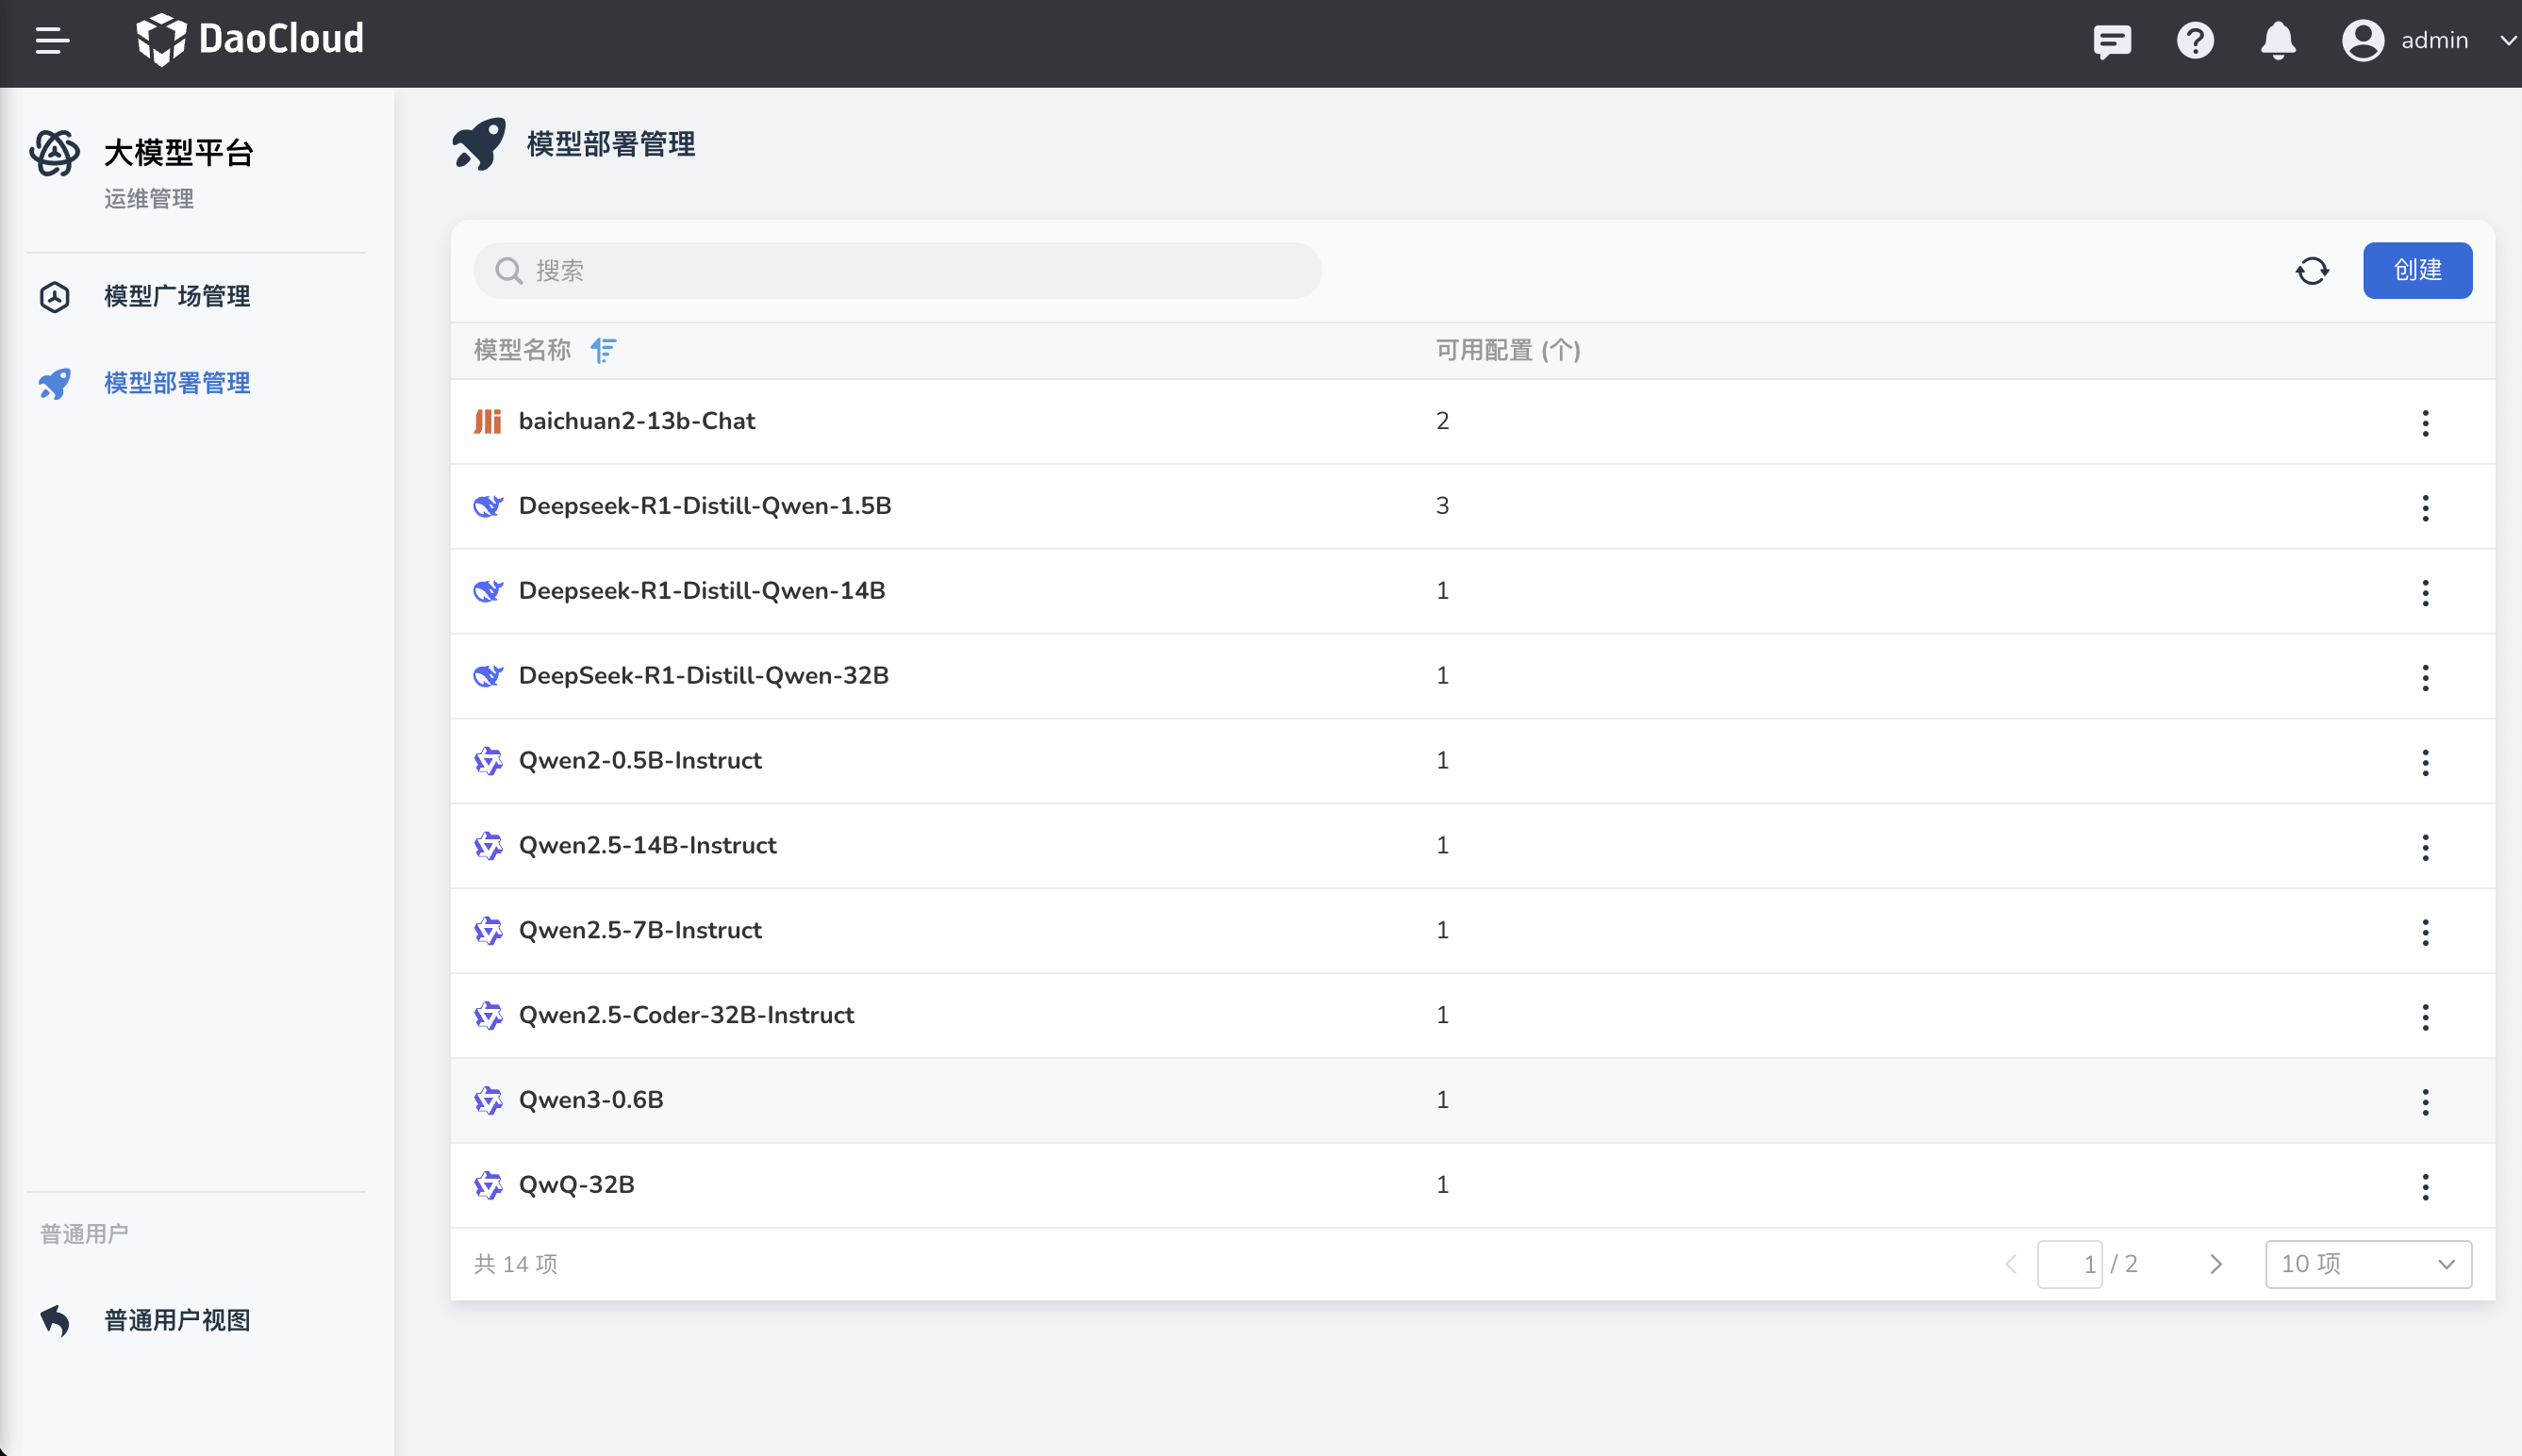2522x1456 pixels.
Task: Open the more menu for baichuan2-13b-Chat
Action: 2425,422
